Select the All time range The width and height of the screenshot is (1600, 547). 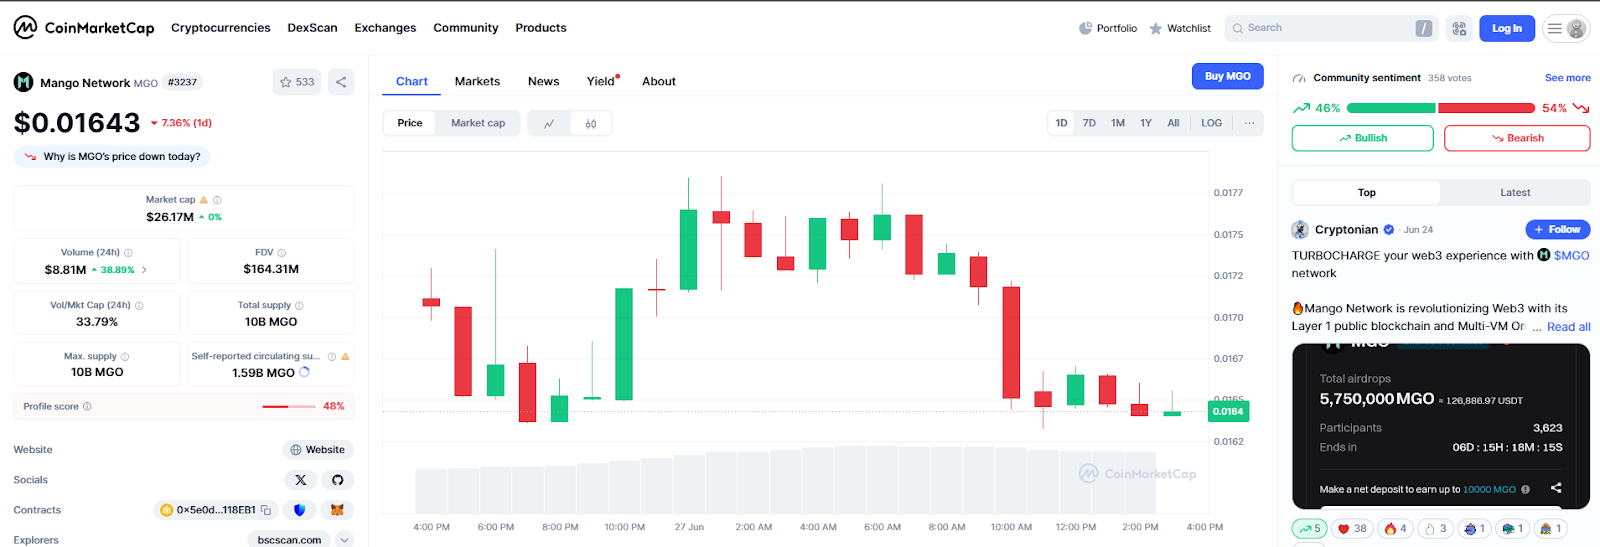tap(1173, 123)
